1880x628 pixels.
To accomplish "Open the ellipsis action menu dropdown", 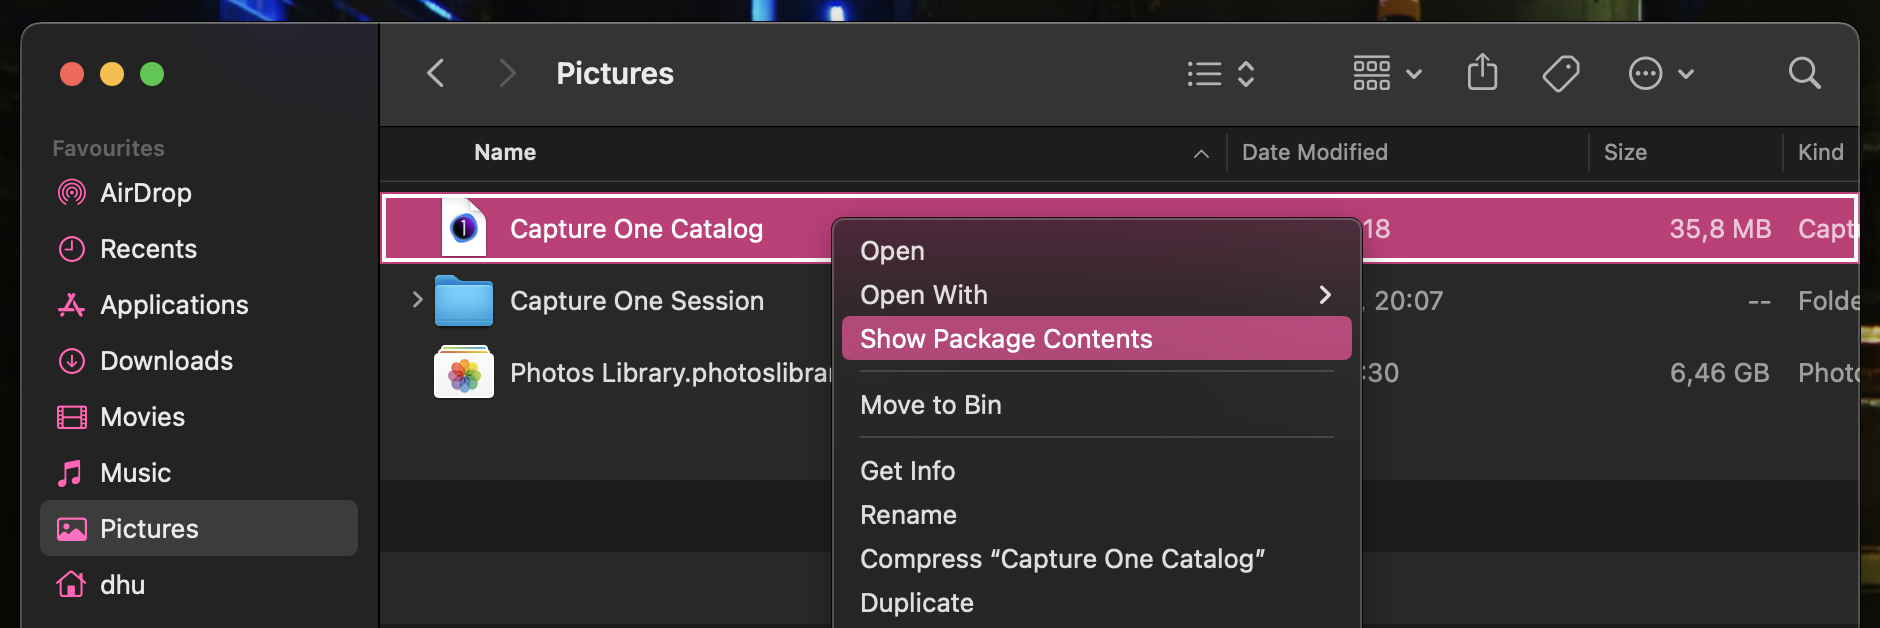I will (x=1661, y=73).
